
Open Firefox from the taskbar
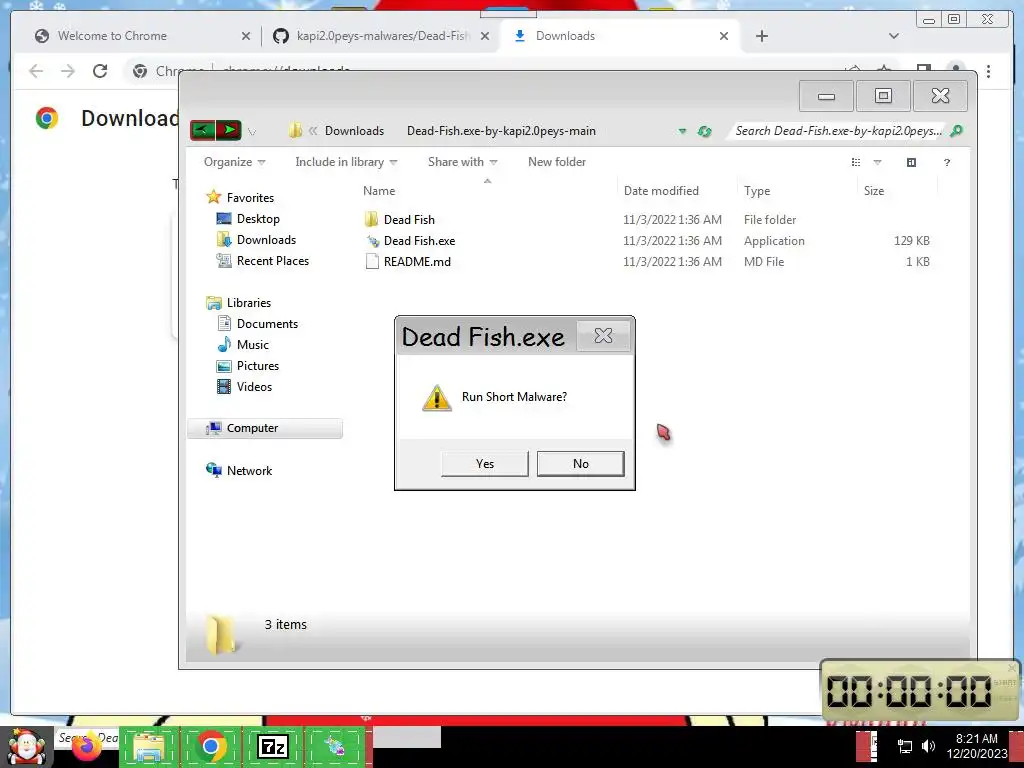tap(86, 746)
